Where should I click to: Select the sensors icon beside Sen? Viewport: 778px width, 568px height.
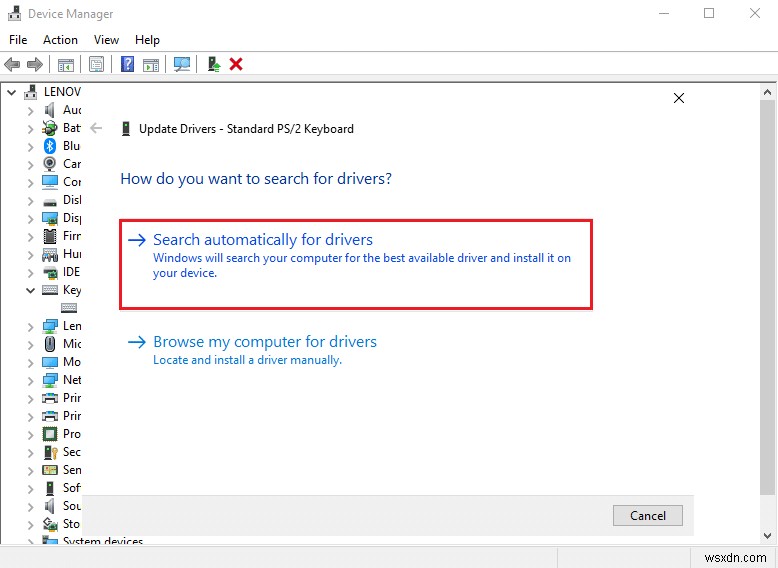coord(50,470)
